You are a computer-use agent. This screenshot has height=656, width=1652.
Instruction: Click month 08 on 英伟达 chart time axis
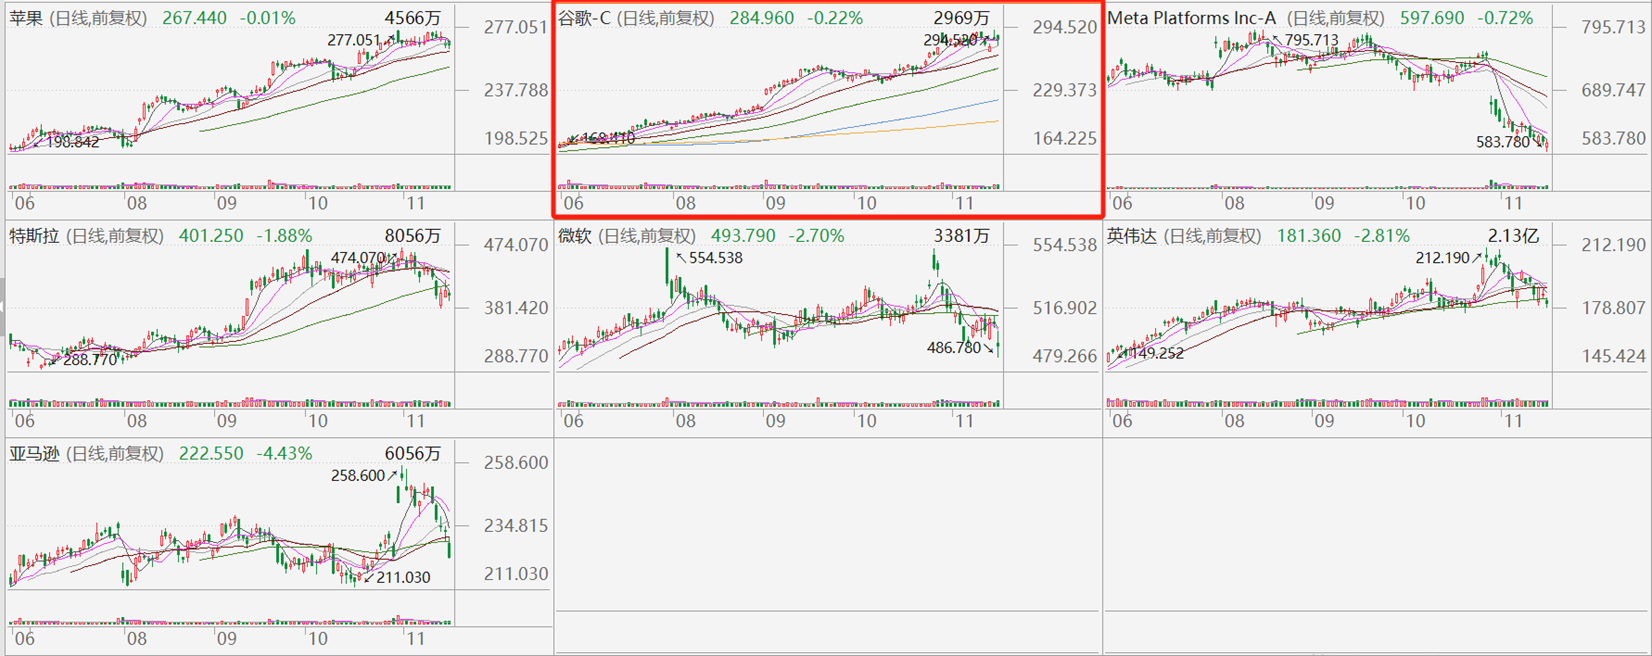1234,421
